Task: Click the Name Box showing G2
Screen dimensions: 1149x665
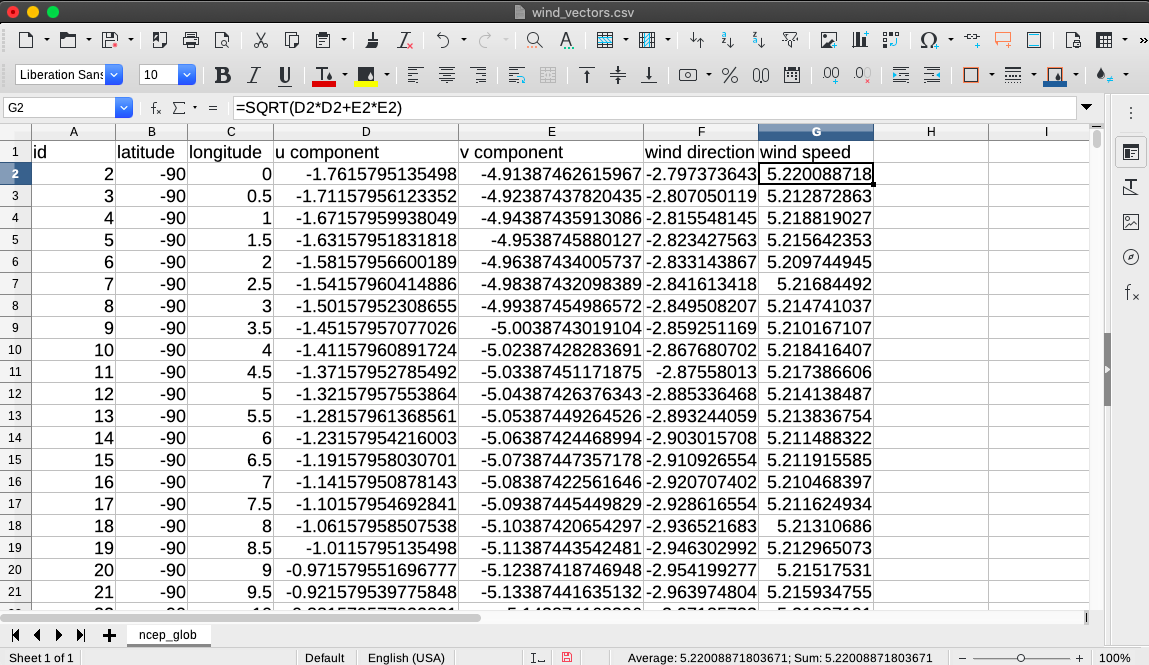Action: pyautogui.click(x=60, y=108)
